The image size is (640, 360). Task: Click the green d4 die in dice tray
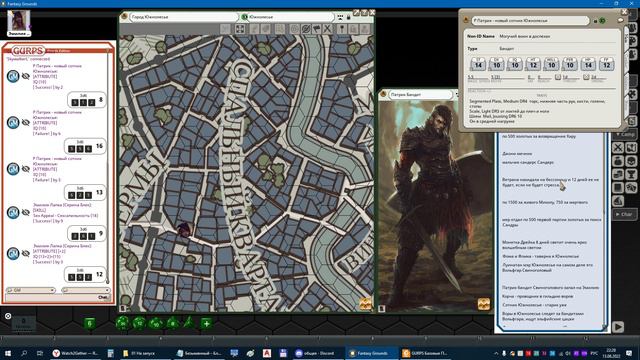point(189,323)
